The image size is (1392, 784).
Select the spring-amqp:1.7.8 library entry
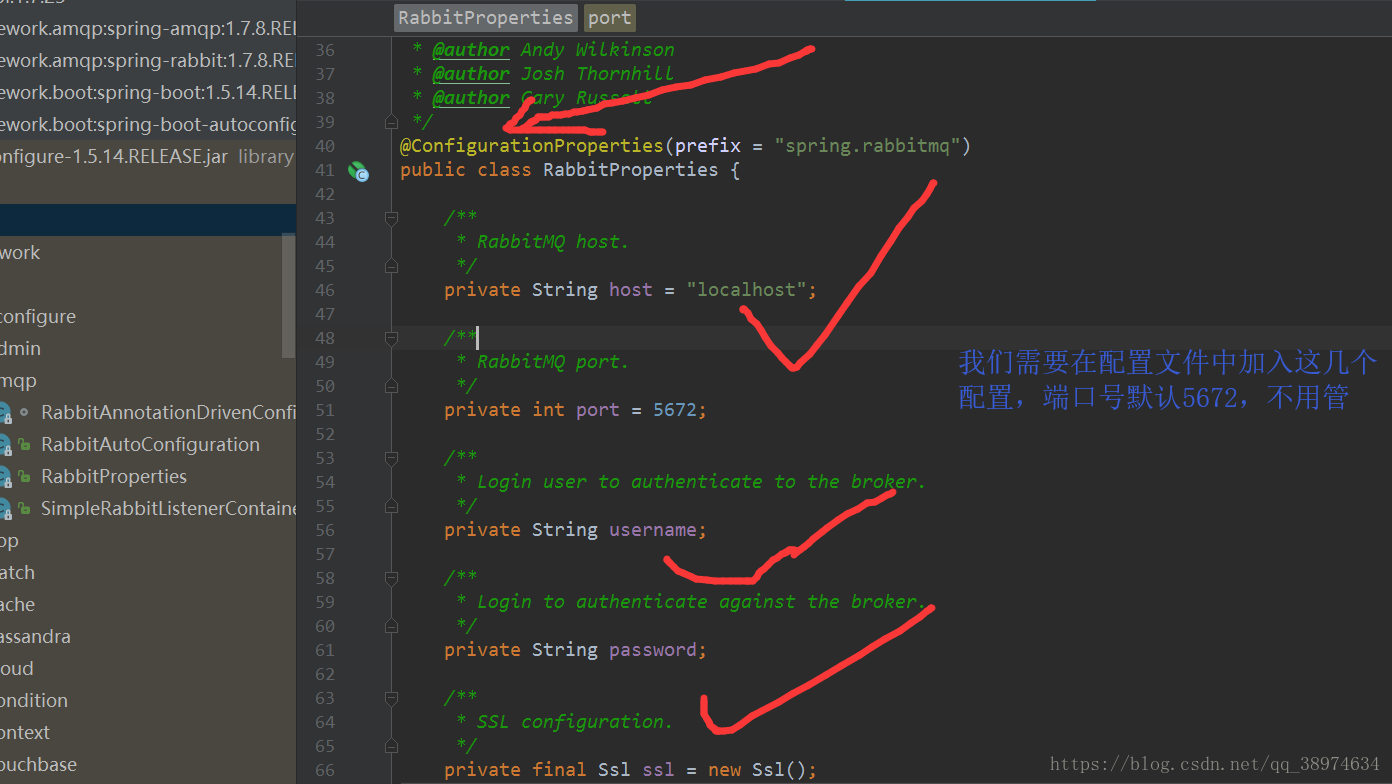pyautogui.click(x=148, y=29)
